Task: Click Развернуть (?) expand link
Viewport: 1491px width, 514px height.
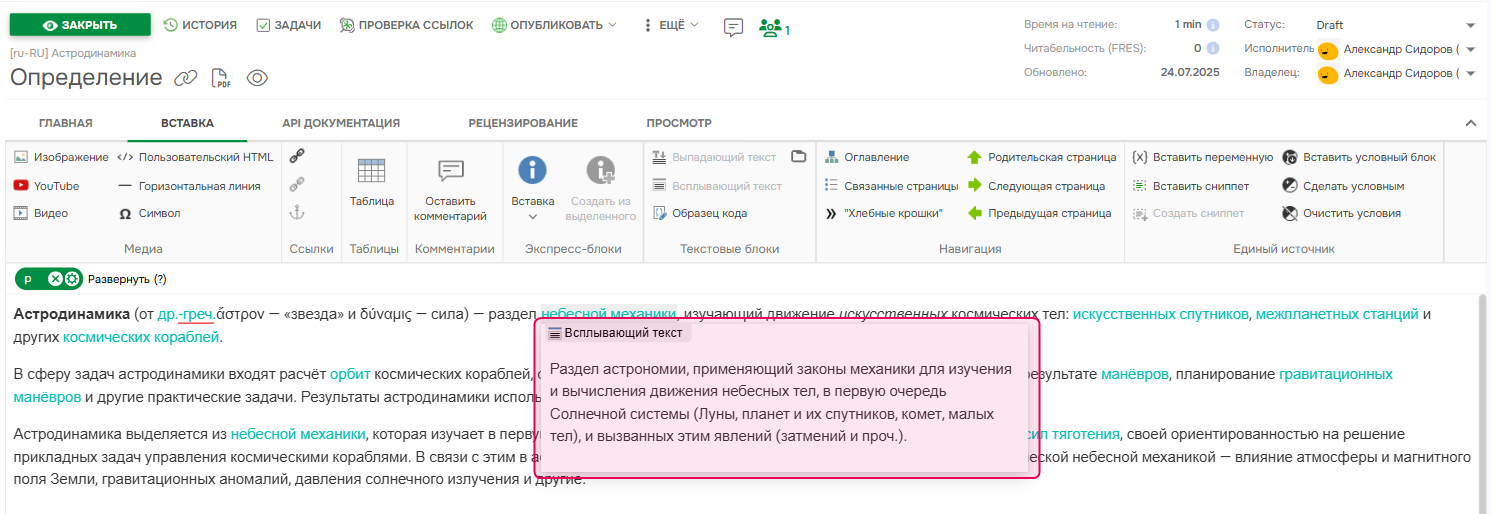Action: click(127, 279)
